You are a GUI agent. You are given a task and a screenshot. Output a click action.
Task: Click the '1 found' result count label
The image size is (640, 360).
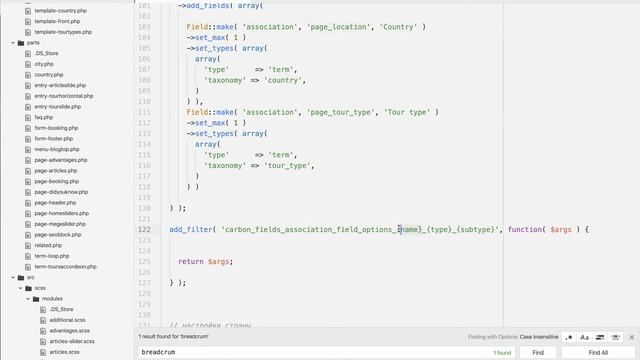click(x=502, y=353)
